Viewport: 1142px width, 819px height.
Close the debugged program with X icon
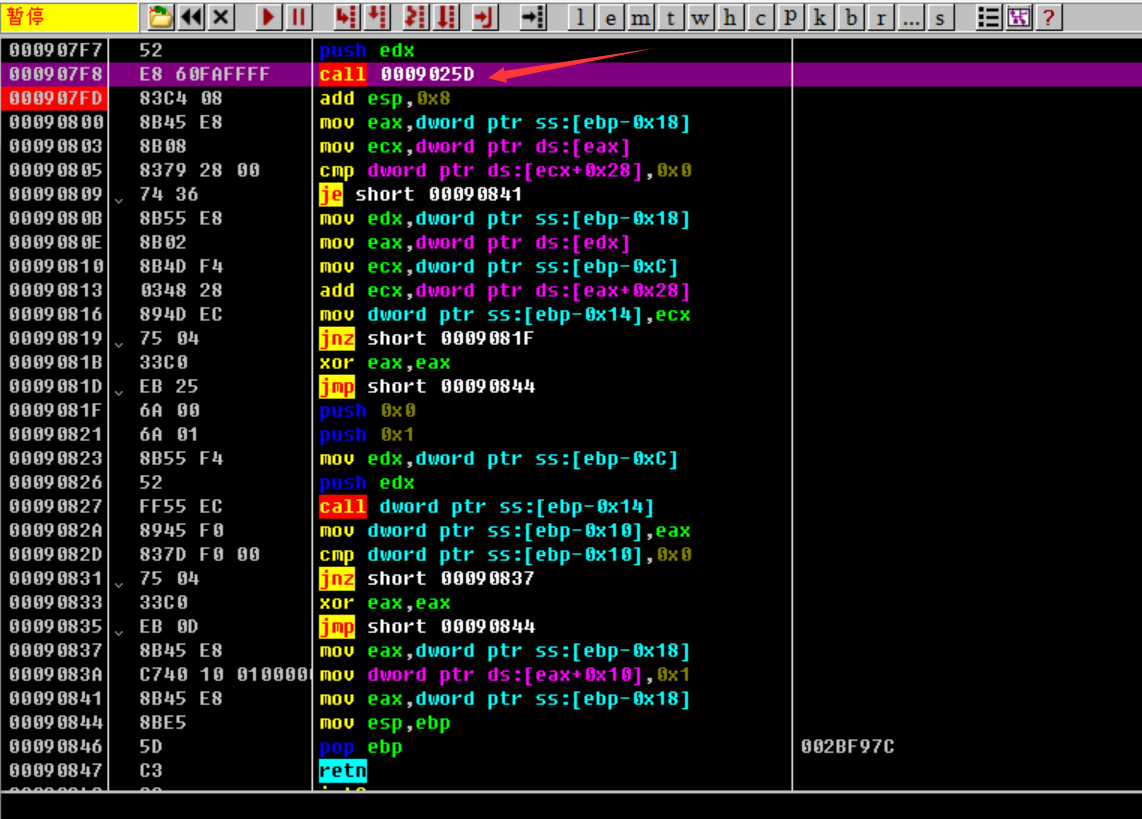tap(221, 17)
